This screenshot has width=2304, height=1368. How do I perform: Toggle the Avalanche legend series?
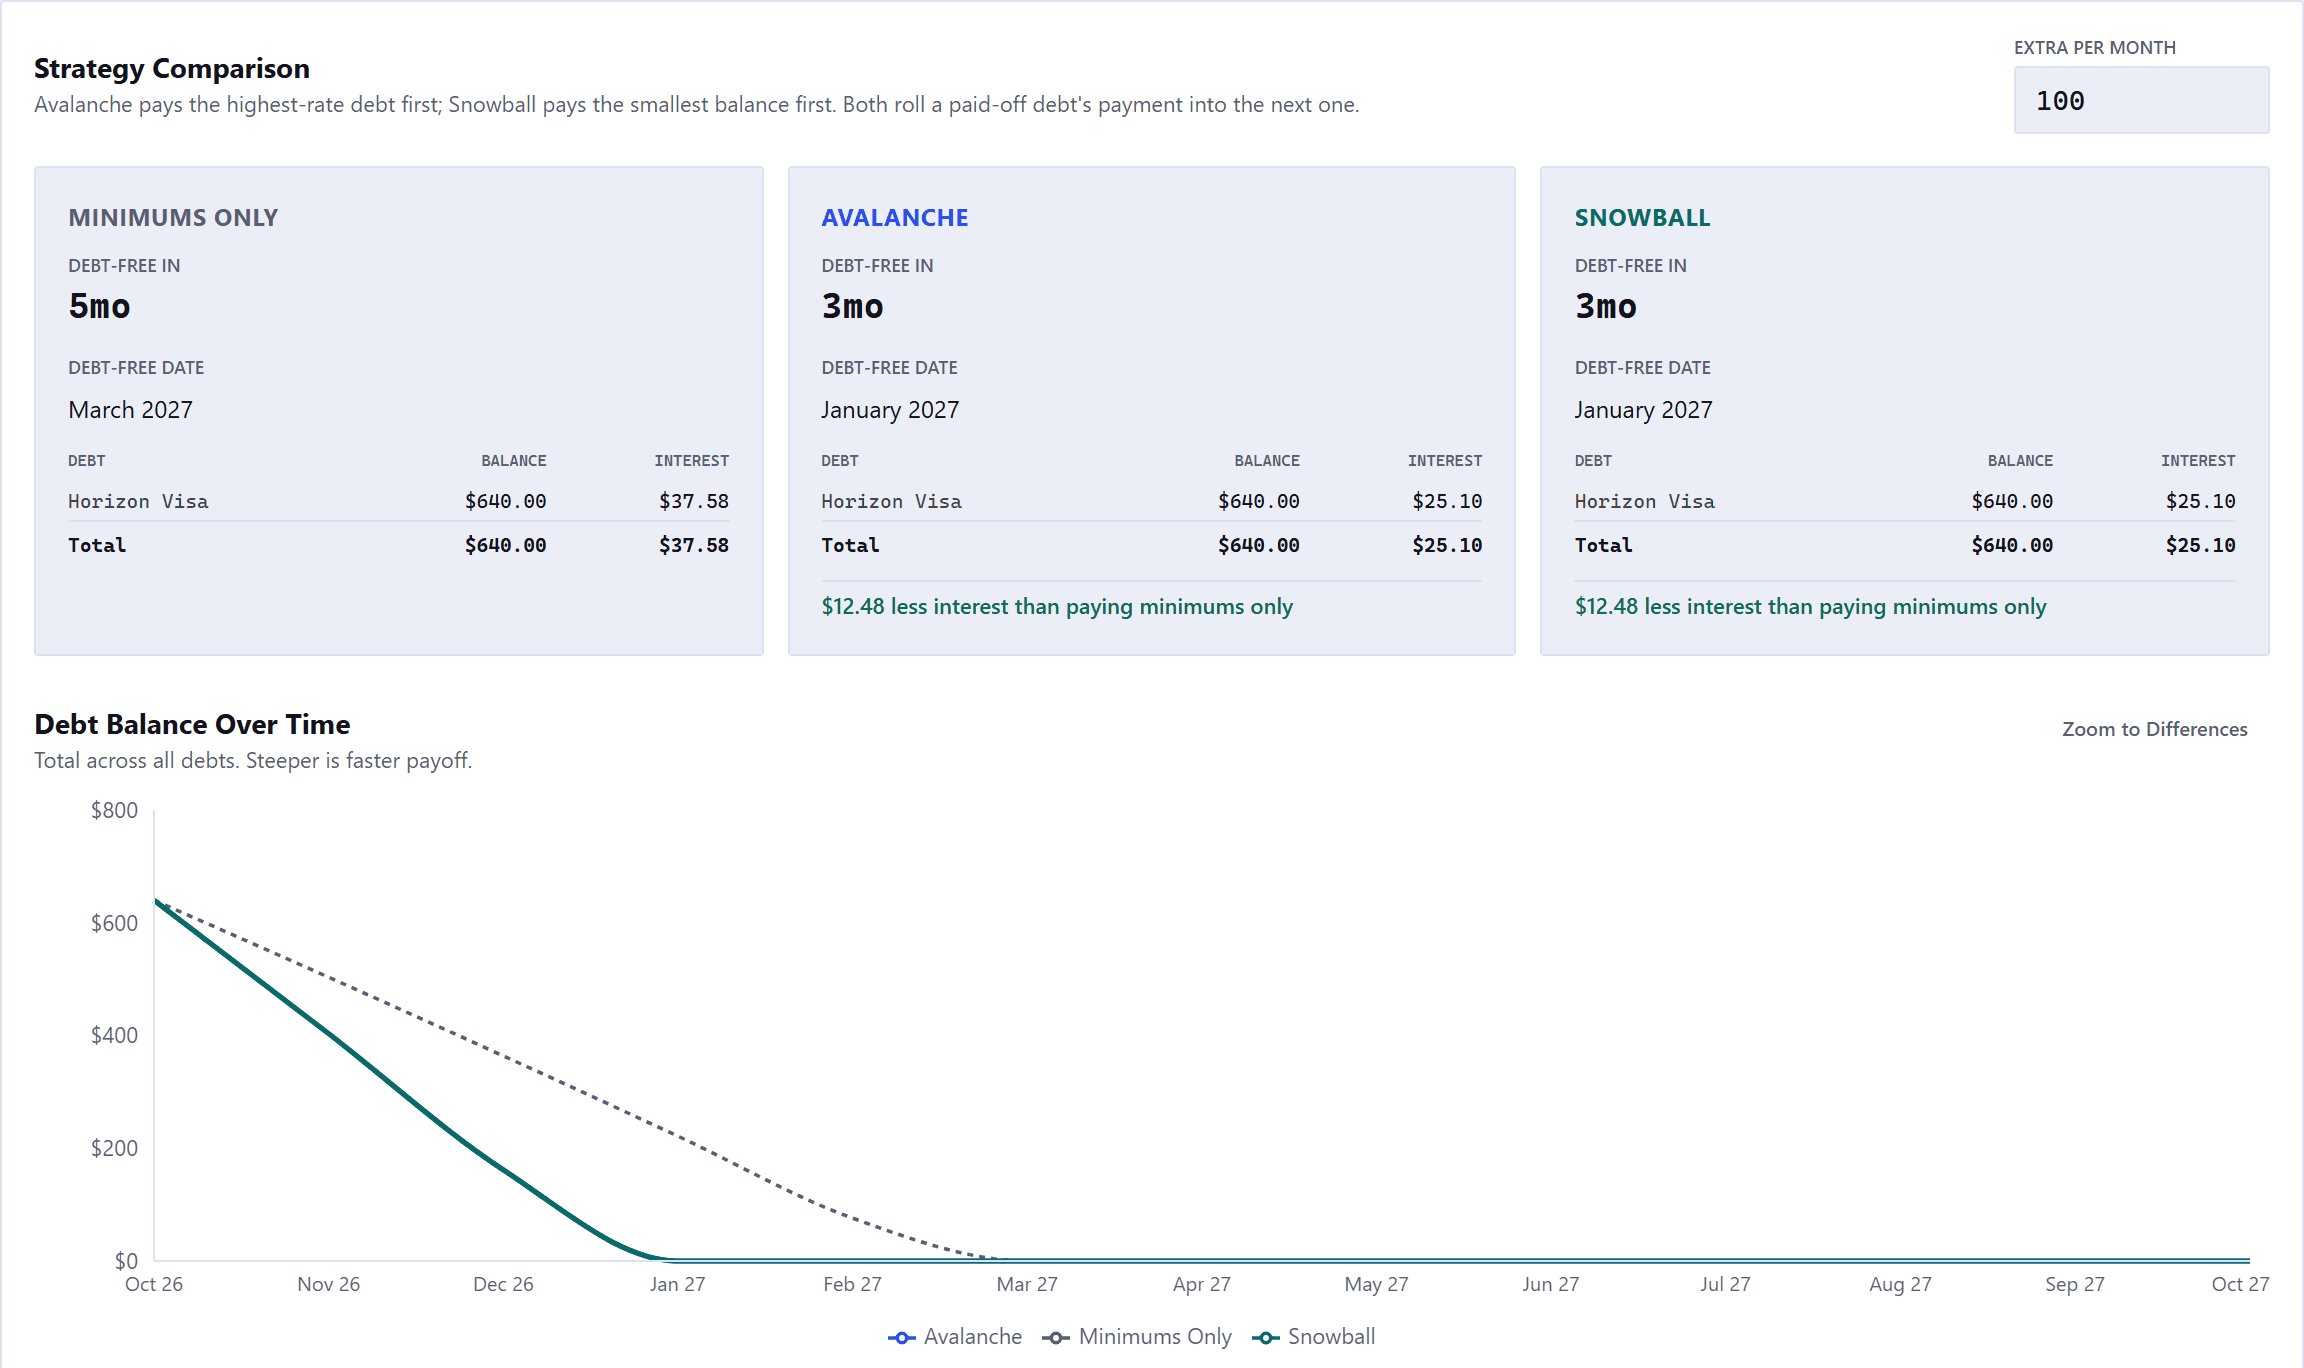click(955, 1337)
